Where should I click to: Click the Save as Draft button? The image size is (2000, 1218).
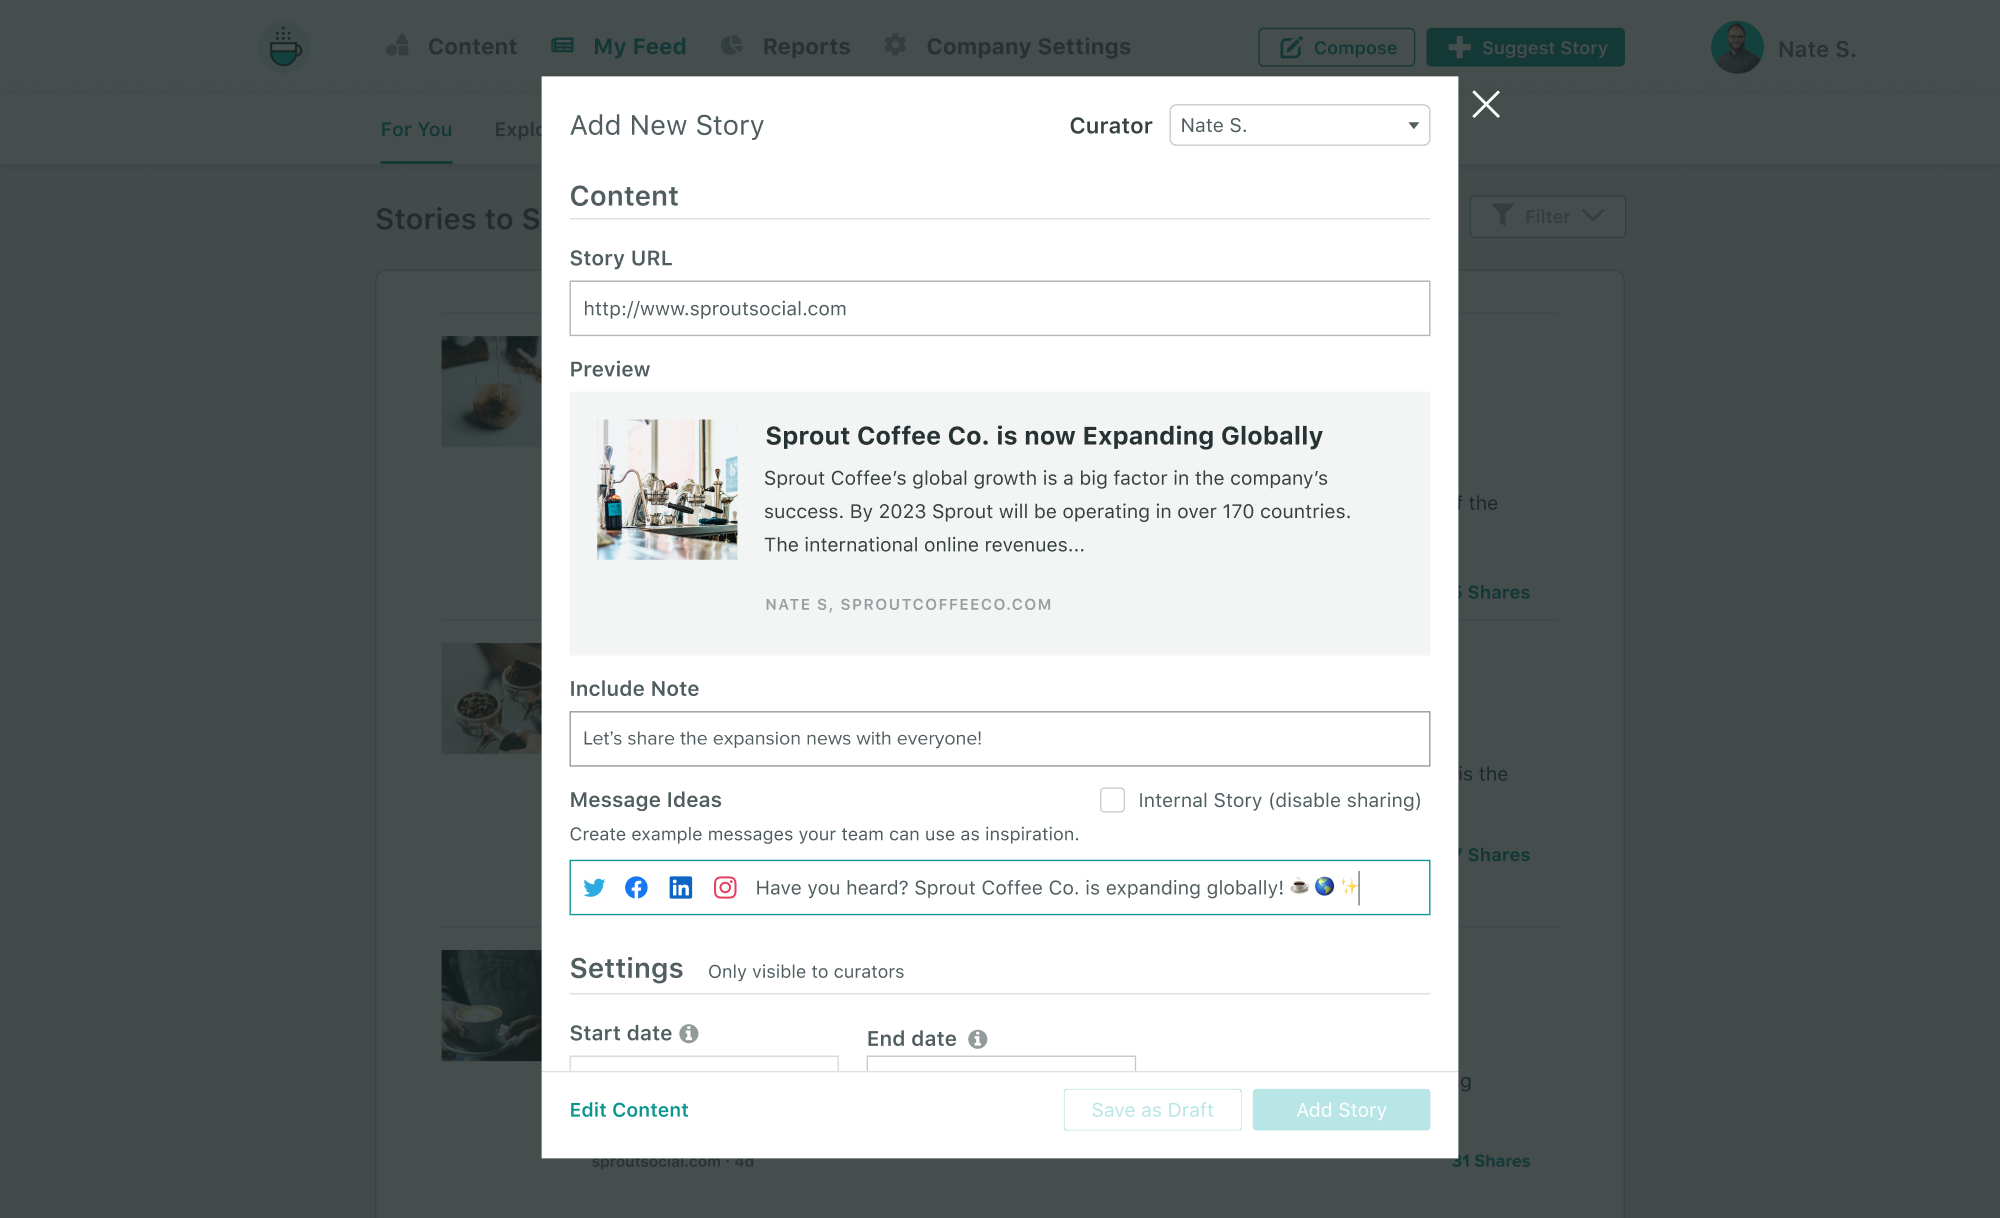(x=1151, y=1109)
